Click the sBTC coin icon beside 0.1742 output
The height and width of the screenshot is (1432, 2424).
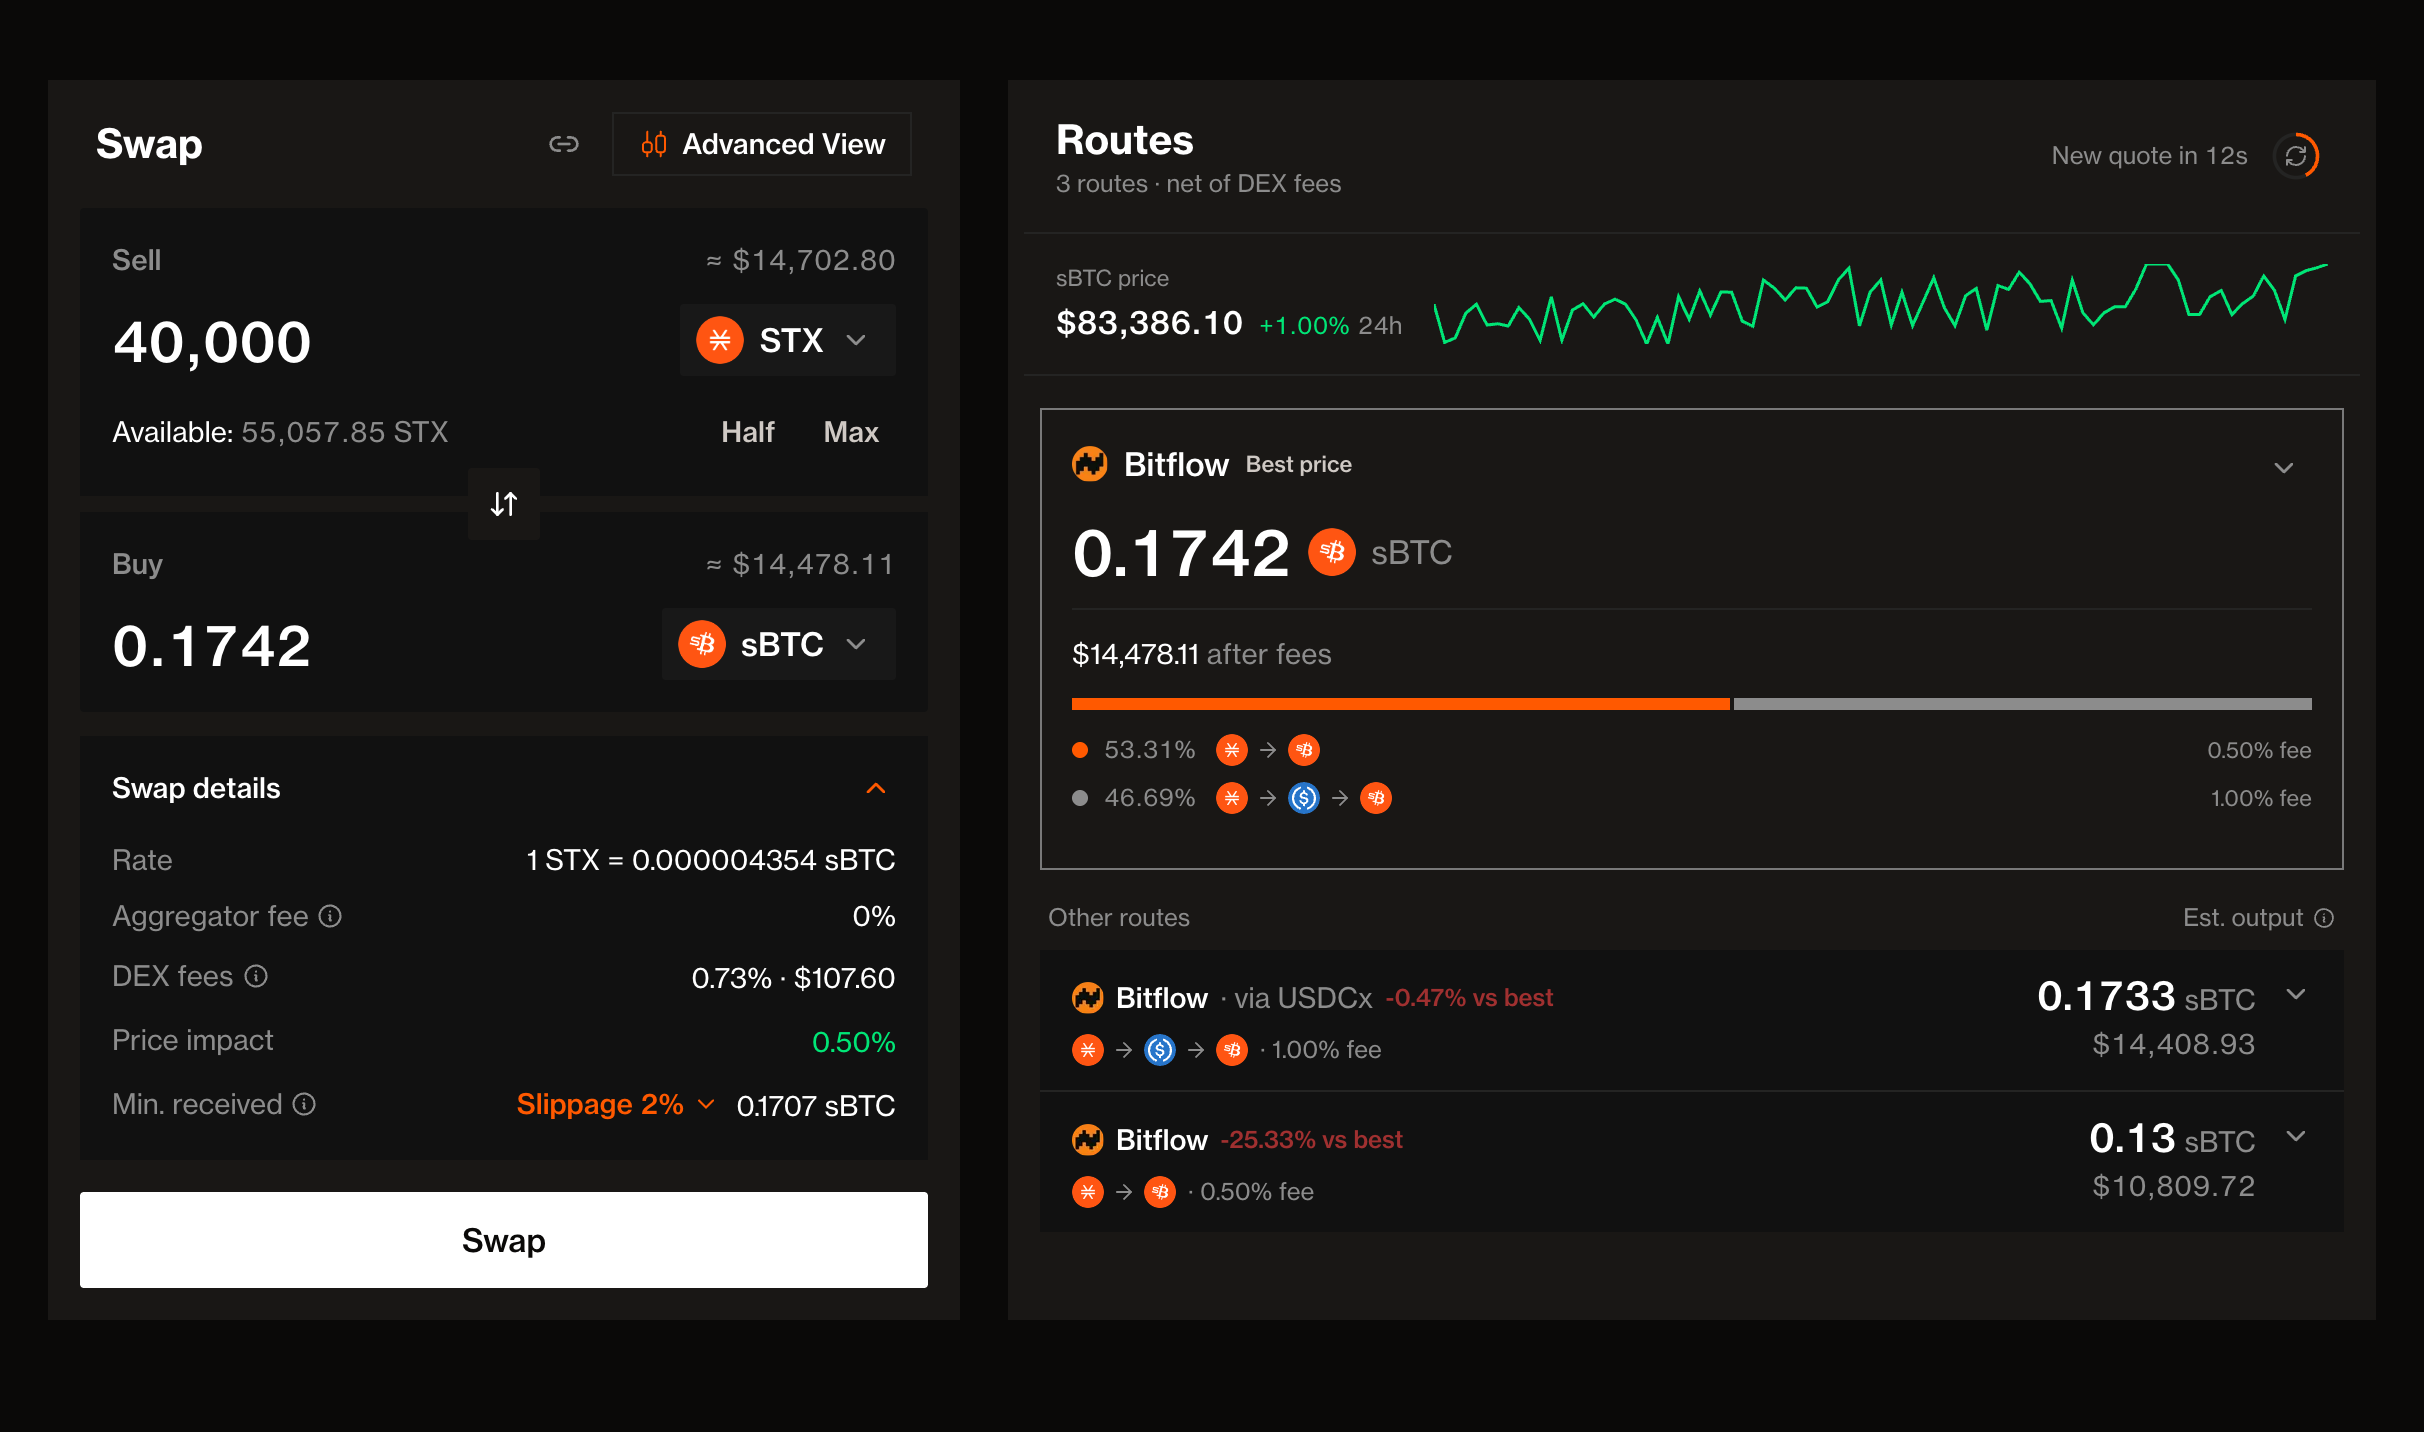(x=1332, y=552)
